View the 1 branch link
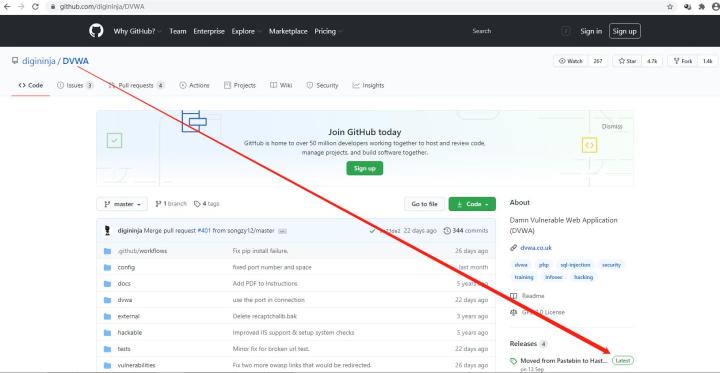720x373 pixels. 171,204
